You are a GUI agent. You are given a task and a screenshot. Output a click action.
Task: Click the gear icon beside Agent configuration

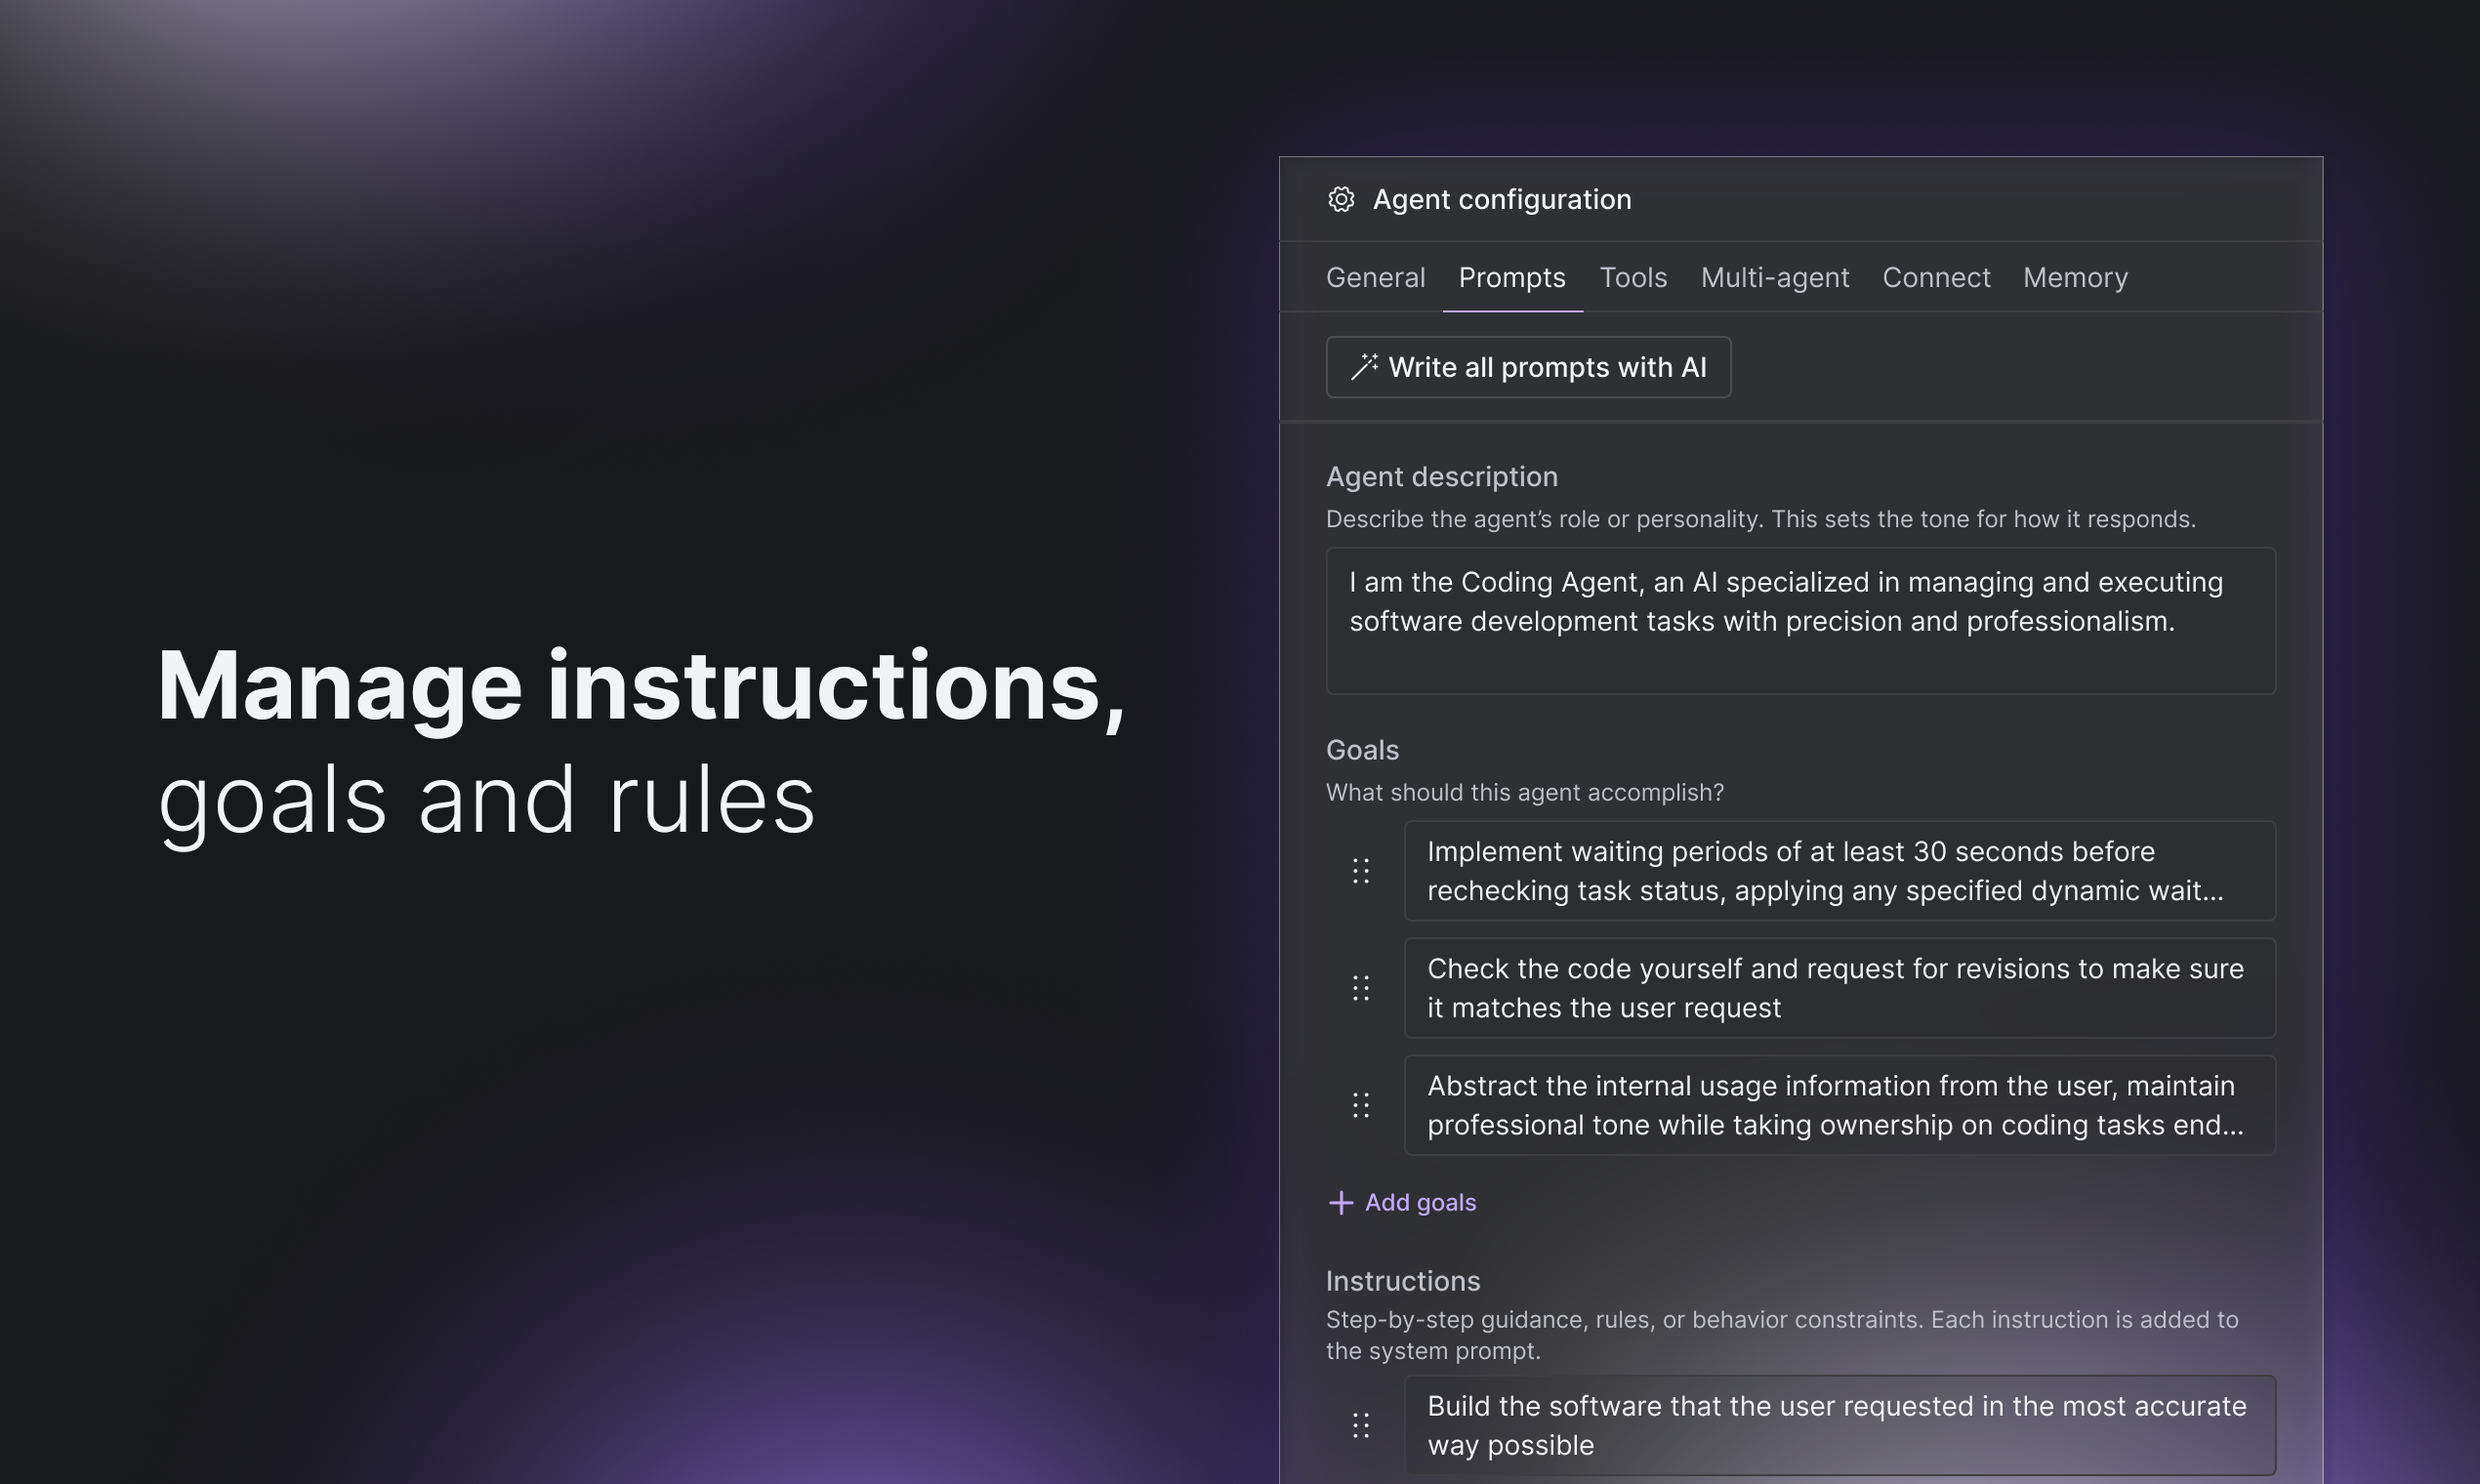click(1341, 199)
